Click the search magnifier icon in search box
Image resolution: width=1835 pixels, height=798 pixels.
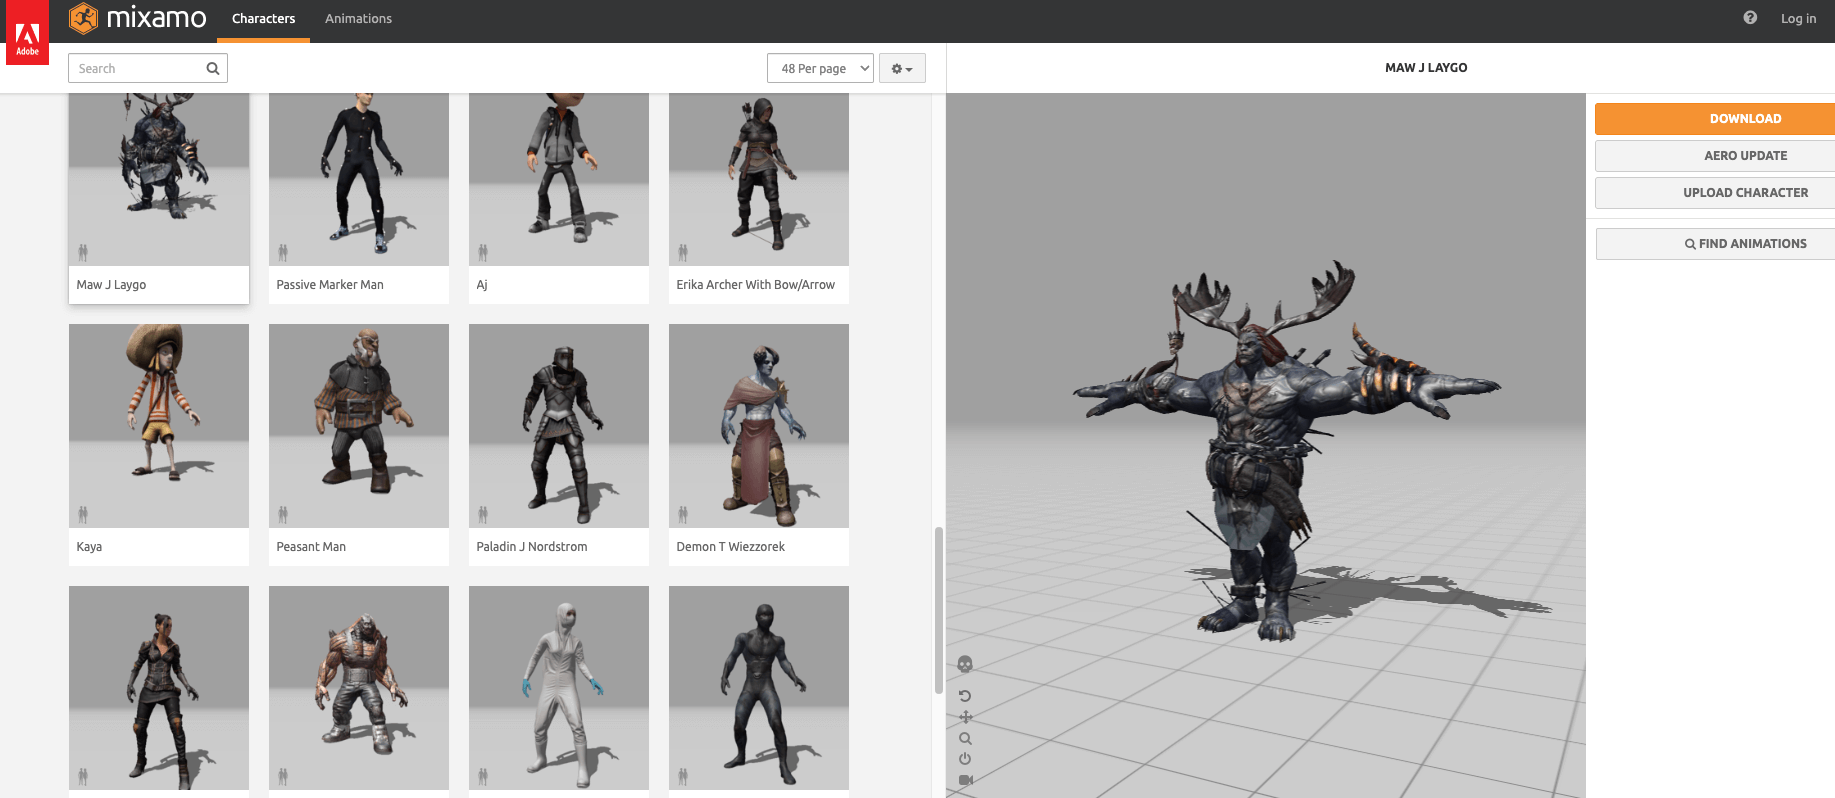pyautogui.click(x=213, y=68)
